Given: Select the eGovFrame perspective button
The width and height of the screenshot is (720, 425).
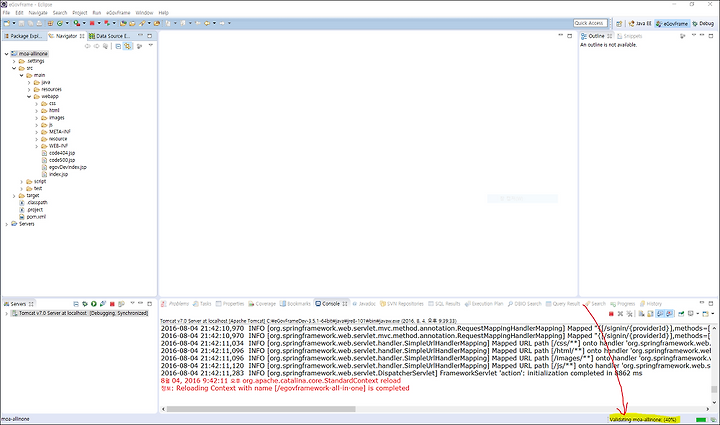Looking at the screenshot, I should 672,23.
